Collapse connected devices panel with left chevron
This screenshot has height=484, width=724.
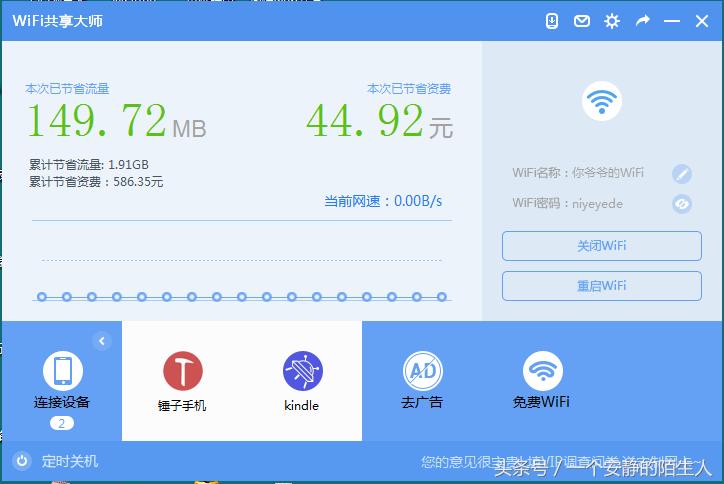[x=102, y=341]
